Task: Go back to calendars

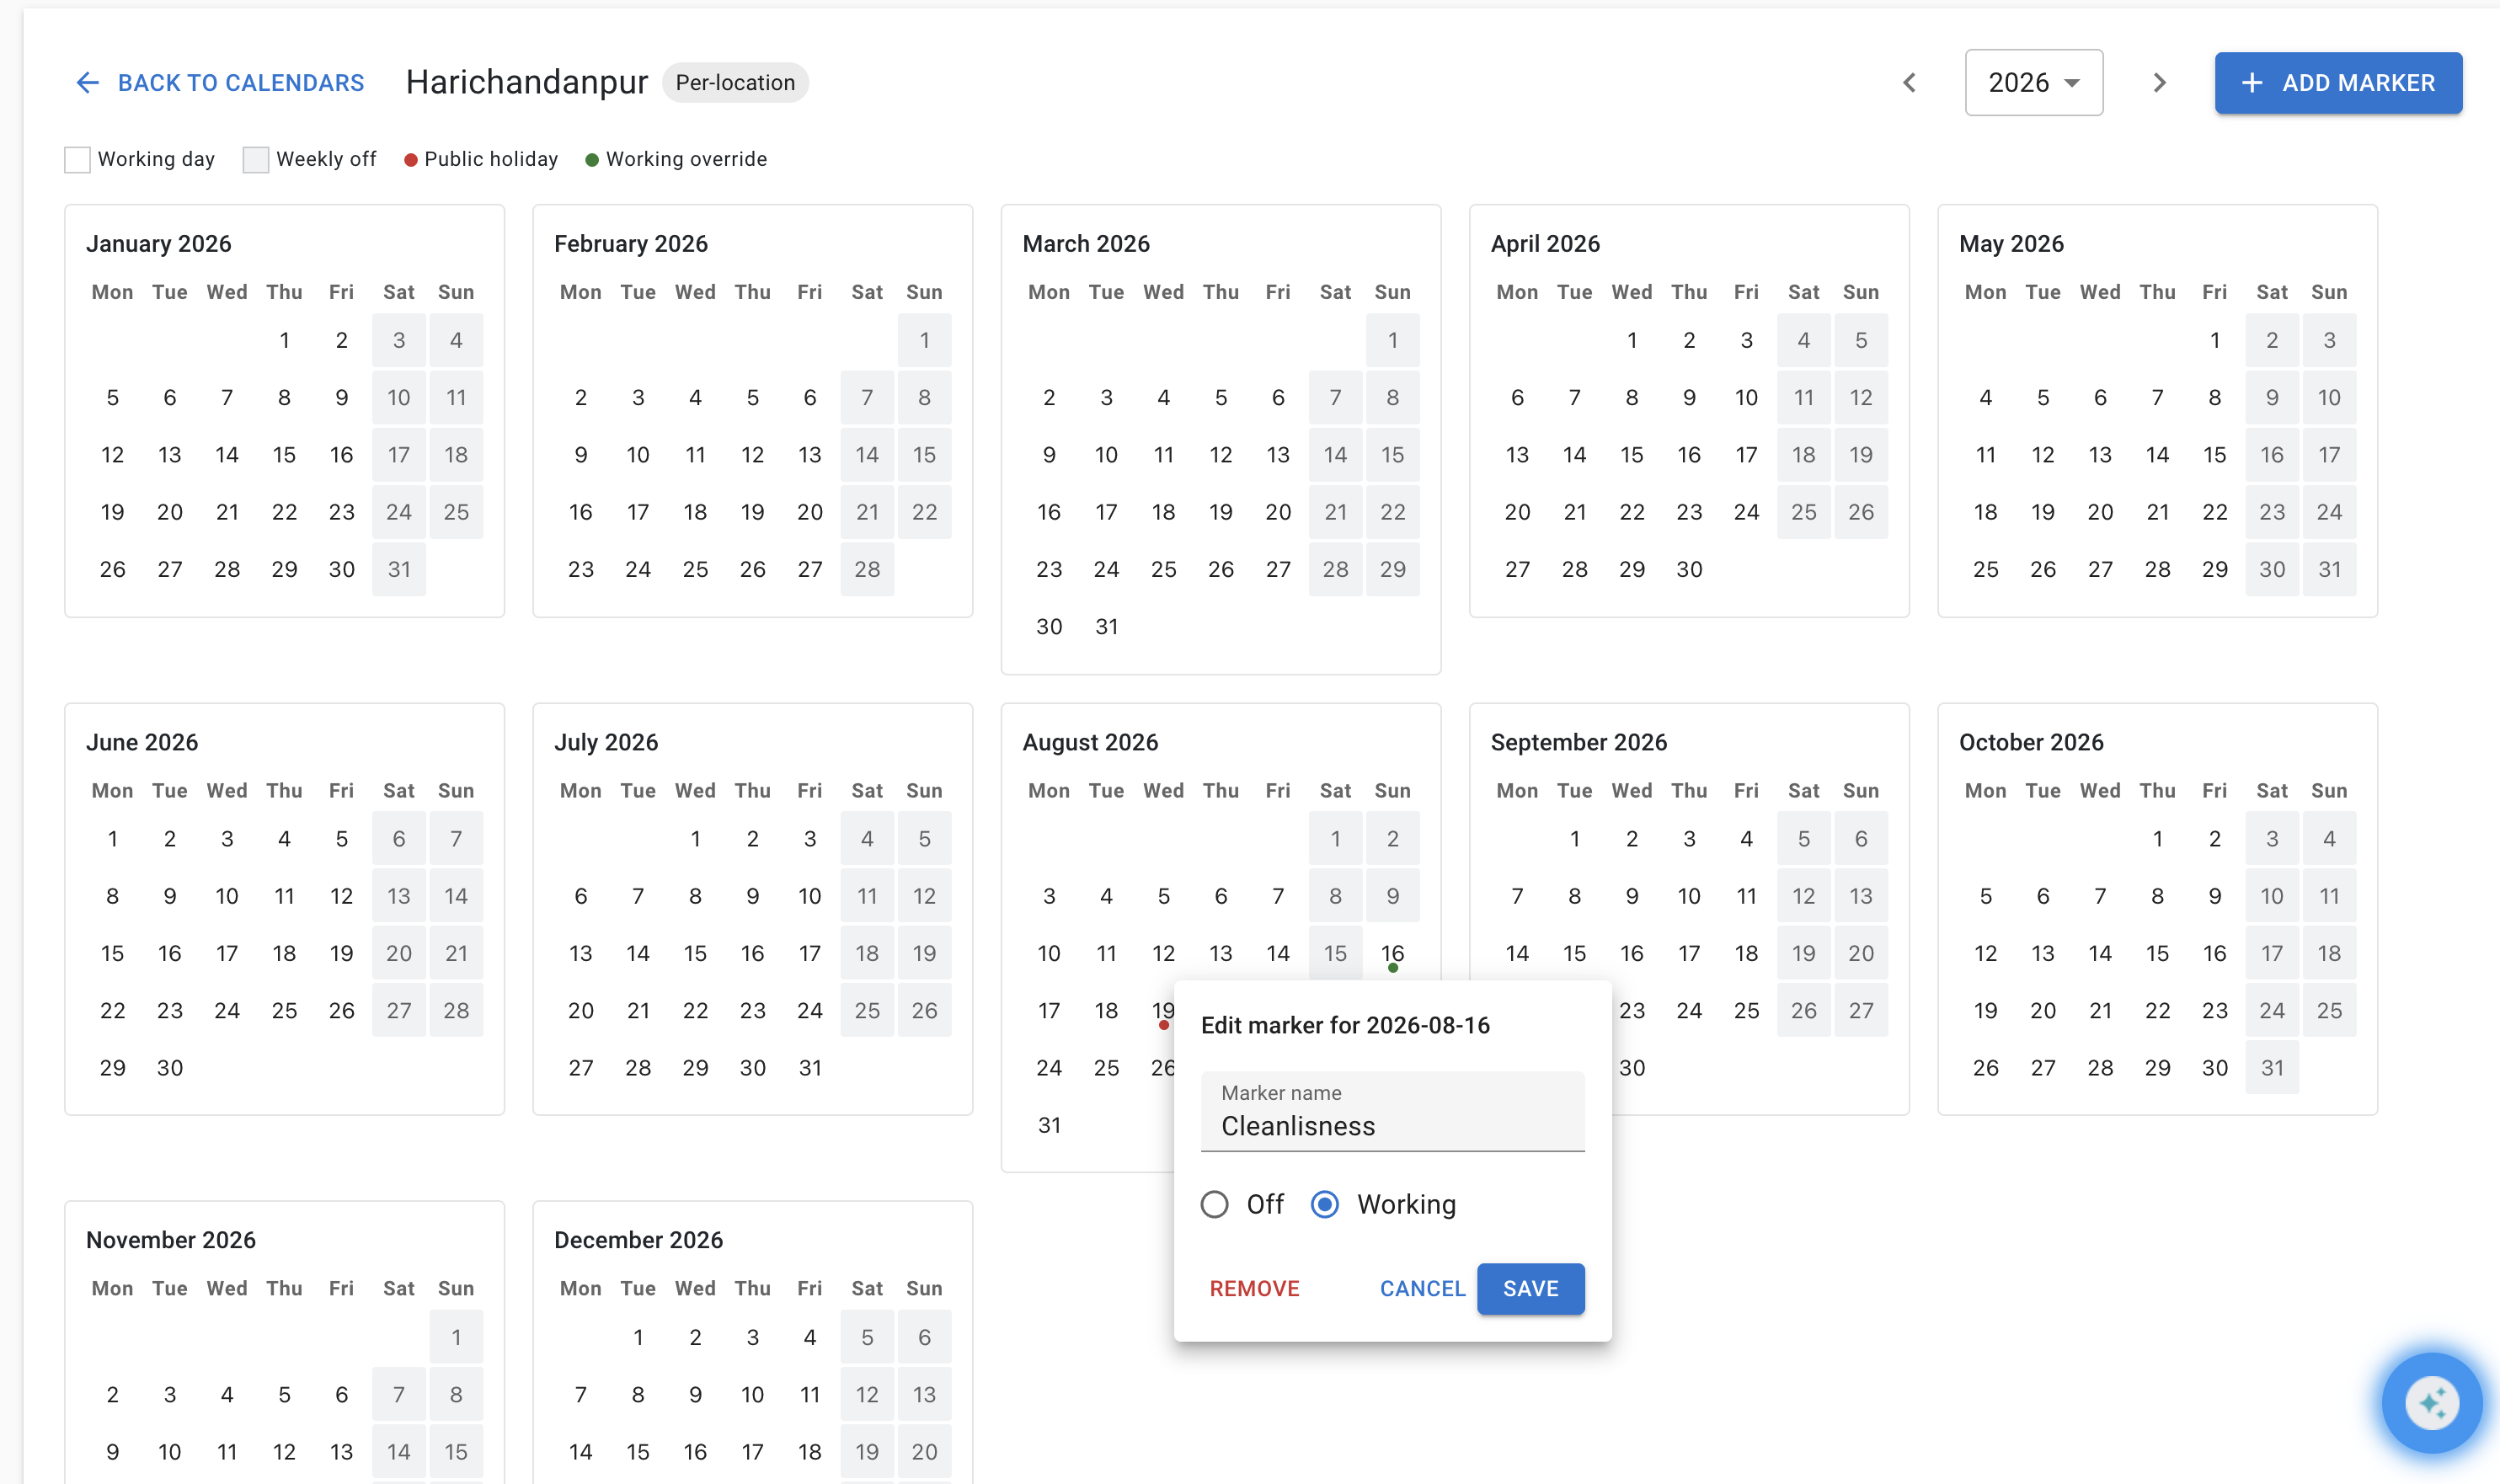Action: [x=220, y=83]
